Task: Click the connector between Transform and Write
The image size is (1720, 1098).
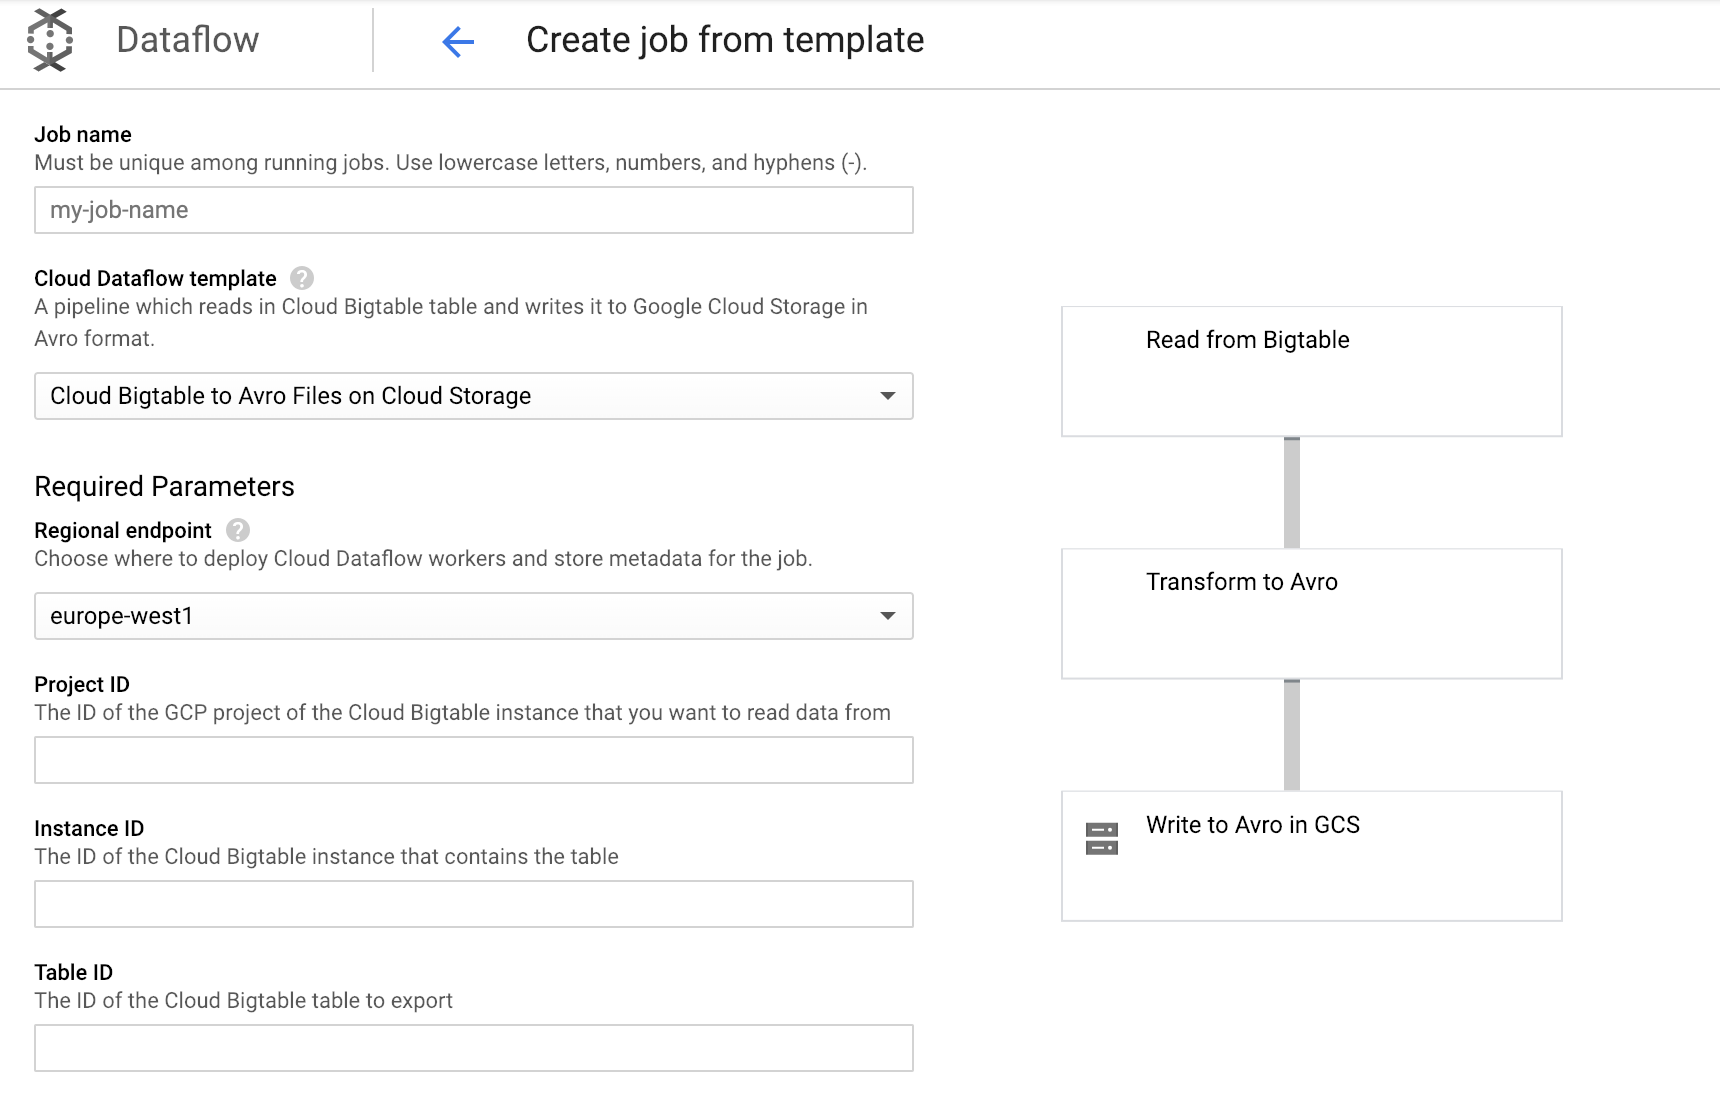Action: coord(1292,736)
